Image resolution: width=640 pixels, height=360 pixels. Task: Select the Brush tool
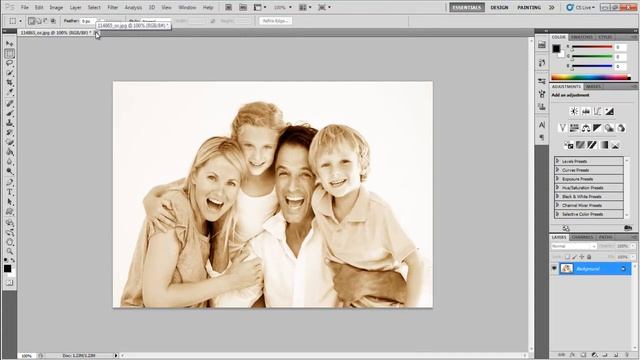coord(9,113)
